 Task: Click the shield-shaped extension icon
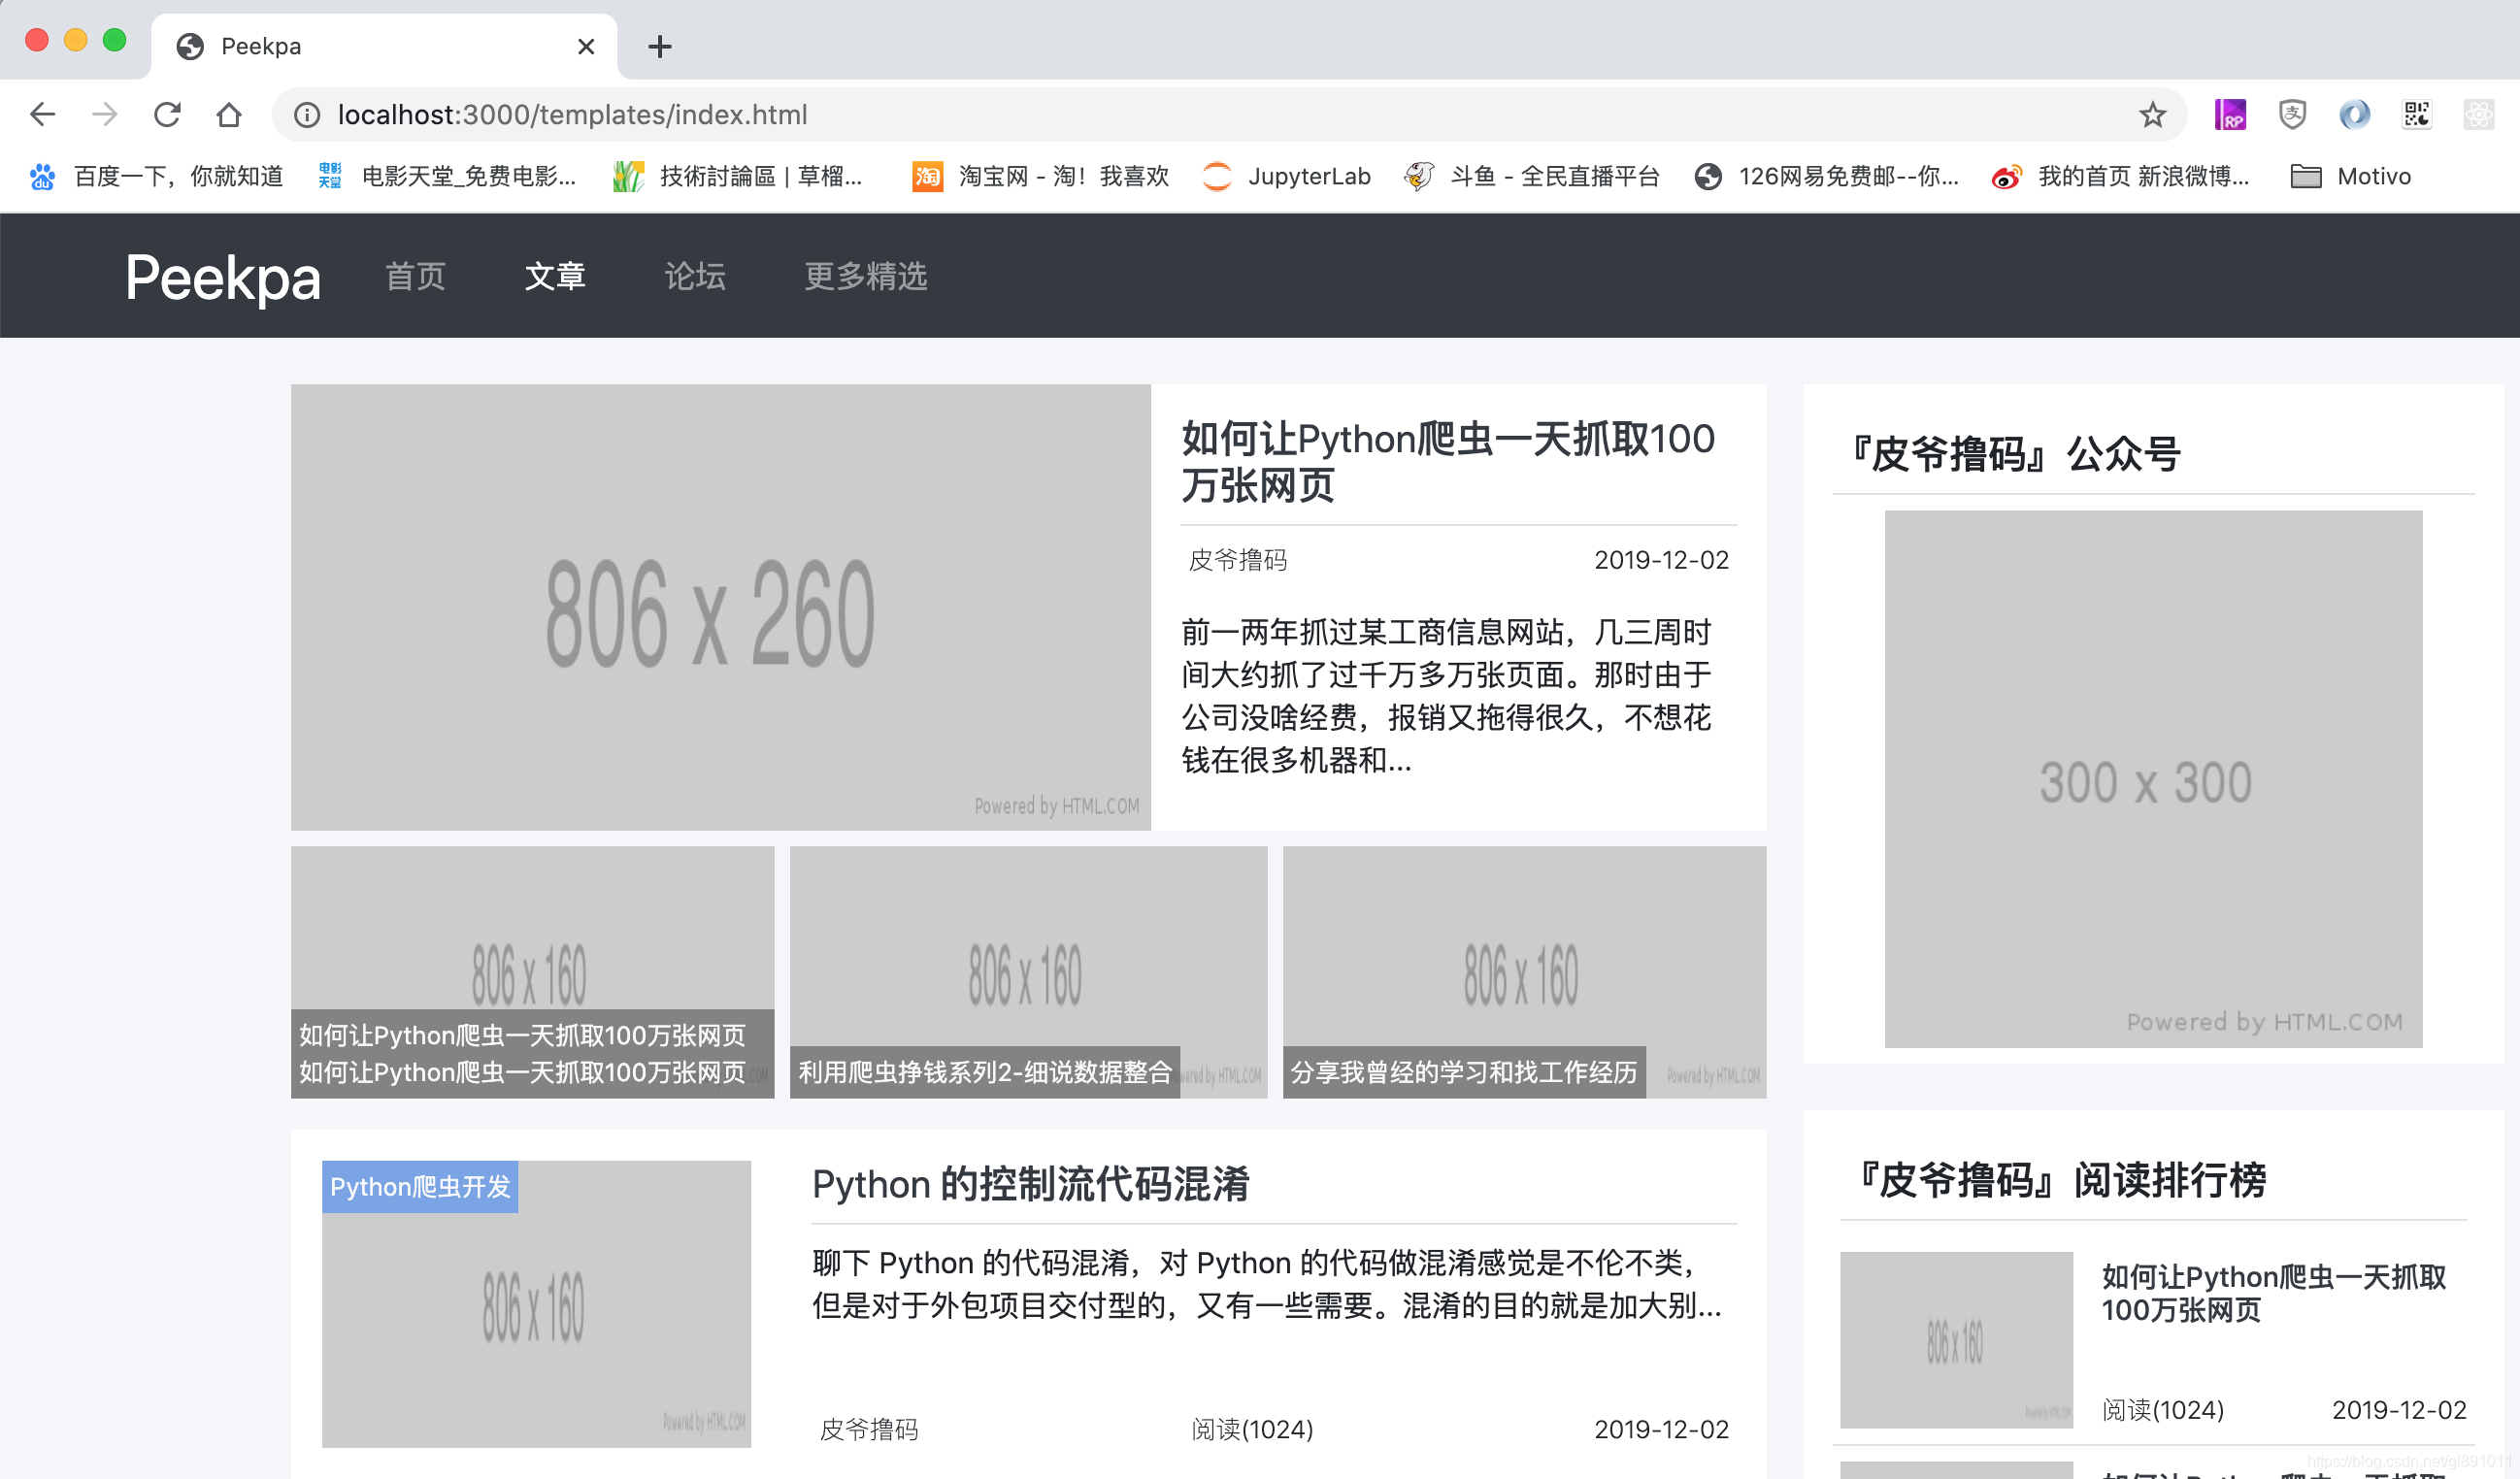pyautogui.click(x=2293, y=114)
